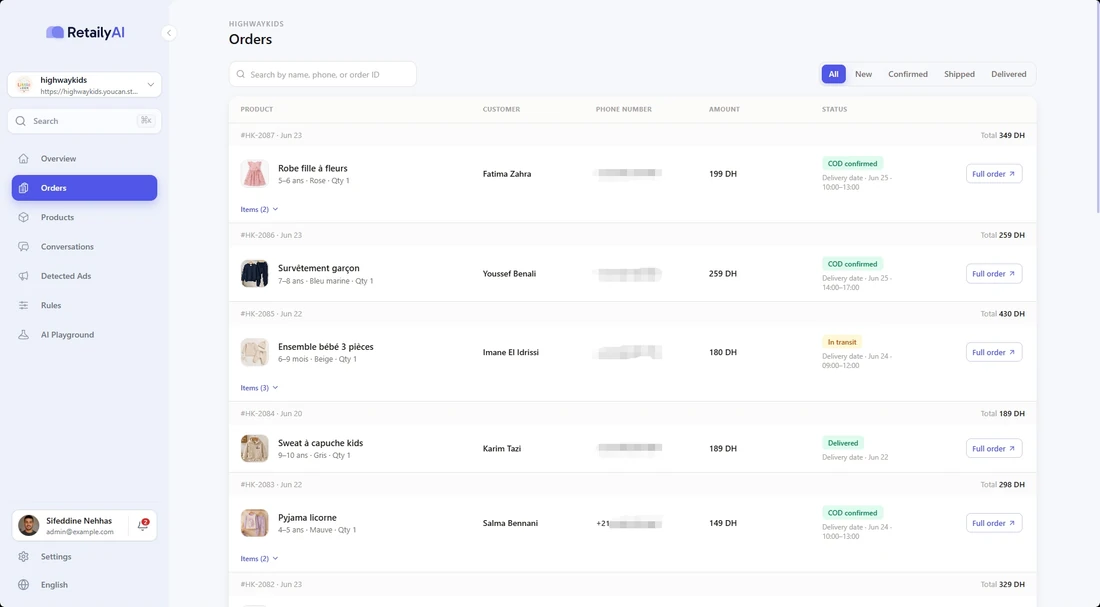Expand Items (2) under Pyjama licorne

(260, 559)
